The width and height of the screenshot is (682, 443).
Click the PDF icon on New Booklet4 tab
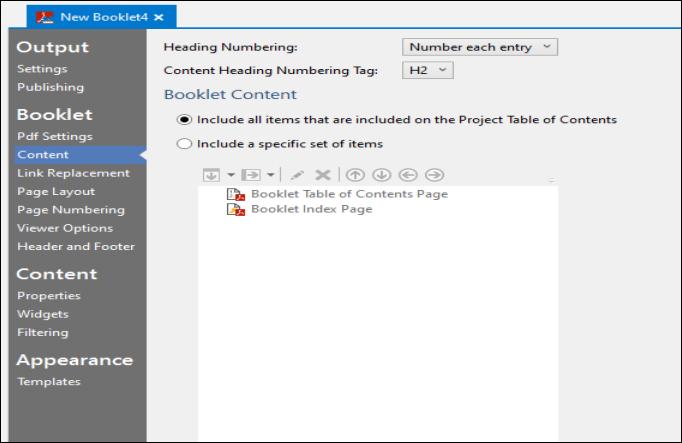[x=45, y=17]
